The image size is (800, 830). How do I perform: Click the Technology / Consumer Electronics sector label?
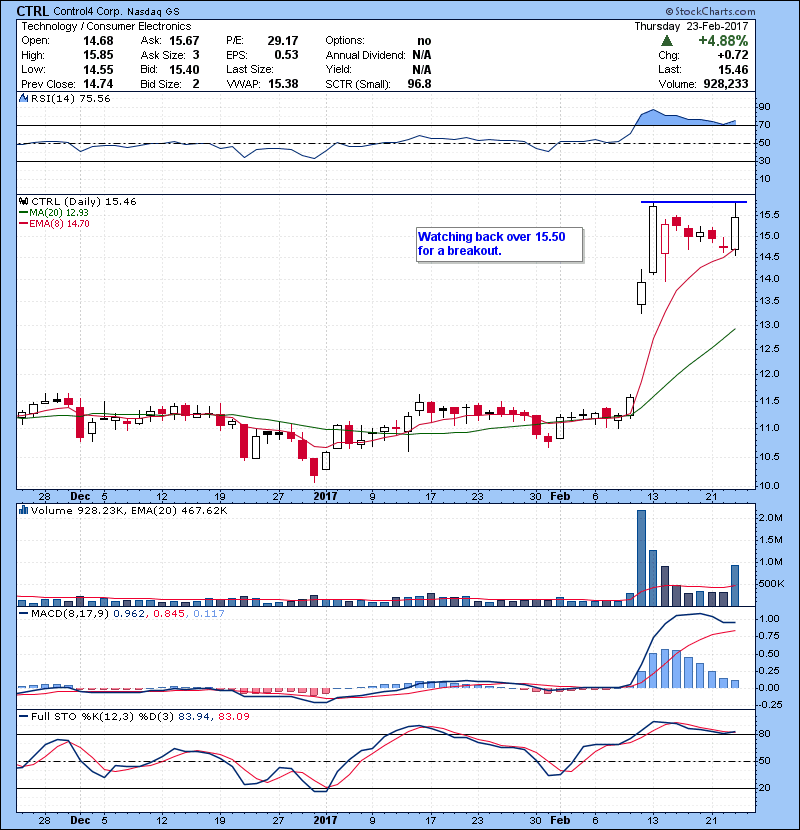[x=106, y=26]
